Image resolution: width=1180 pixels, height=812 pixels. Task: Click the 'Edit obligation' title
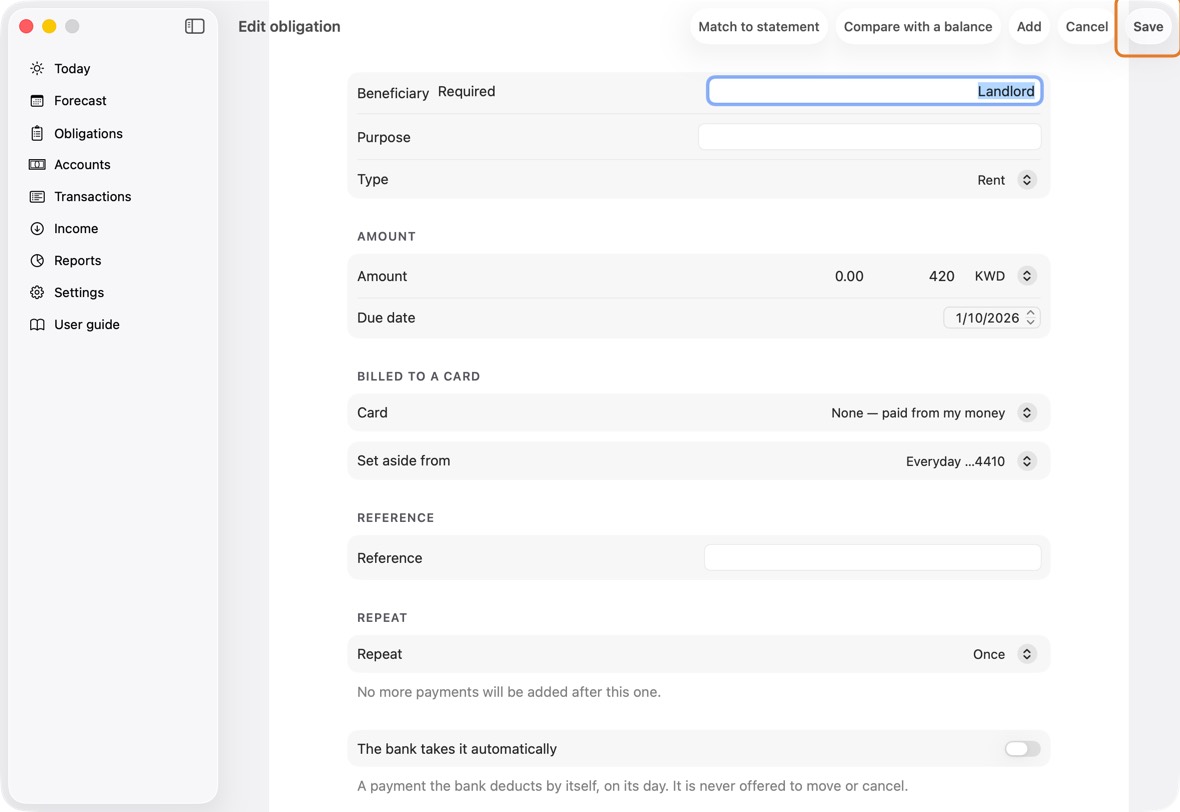click(x=289, y=26)
